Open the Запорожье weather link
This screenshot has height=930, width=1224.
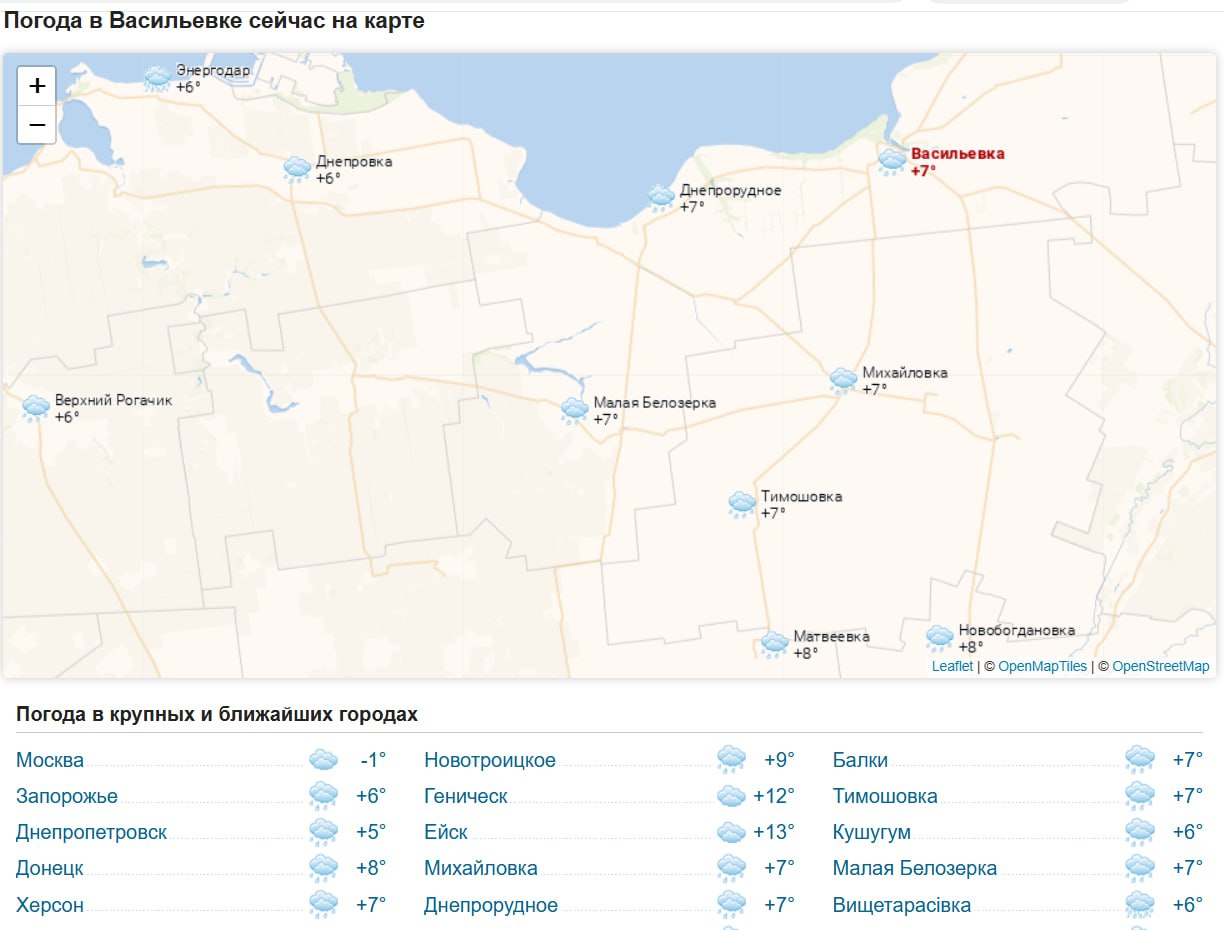tap(67, 796)
